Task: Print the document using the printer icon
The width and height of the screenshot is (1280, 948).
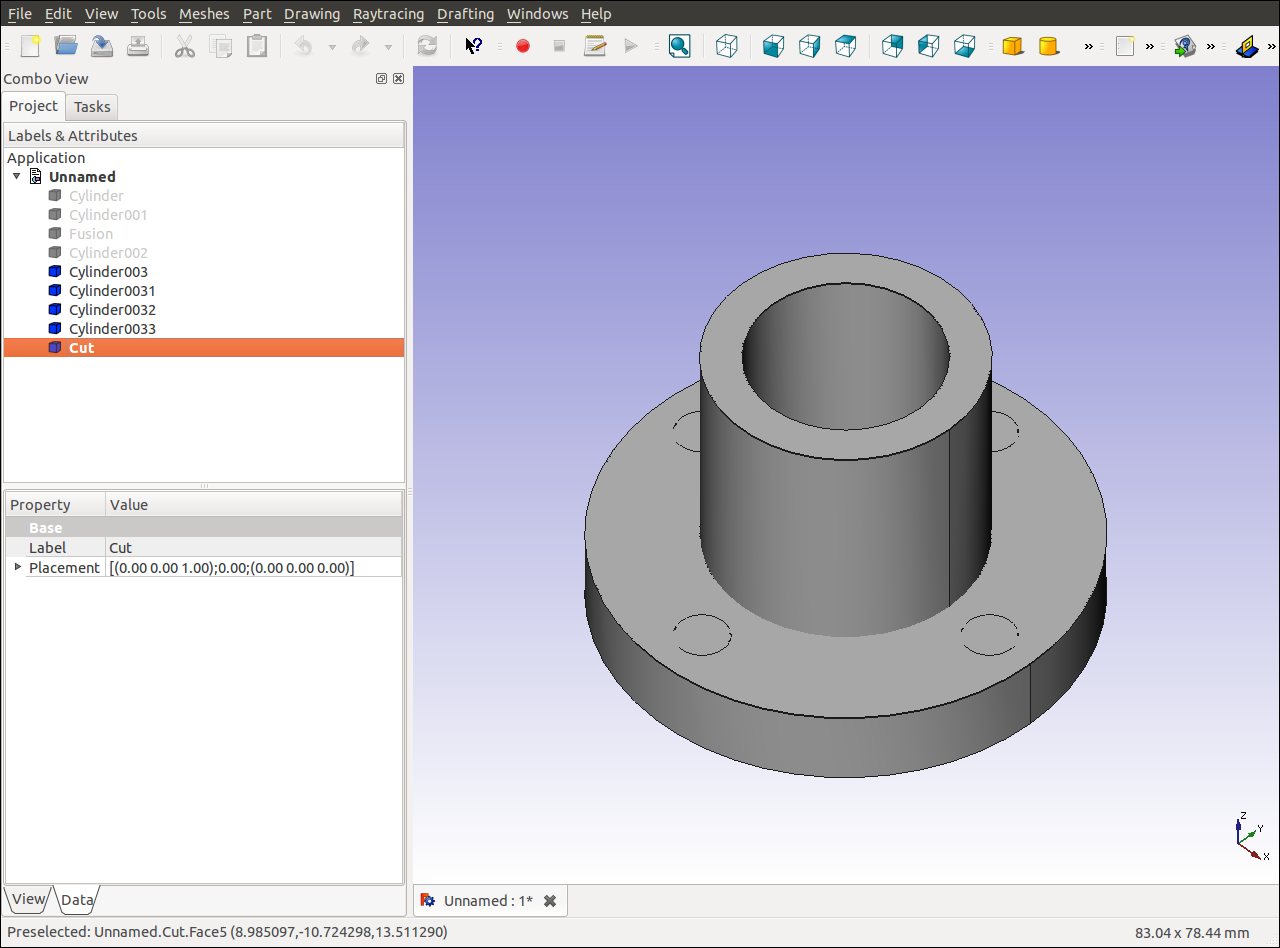Action: (x=138, y=46)
